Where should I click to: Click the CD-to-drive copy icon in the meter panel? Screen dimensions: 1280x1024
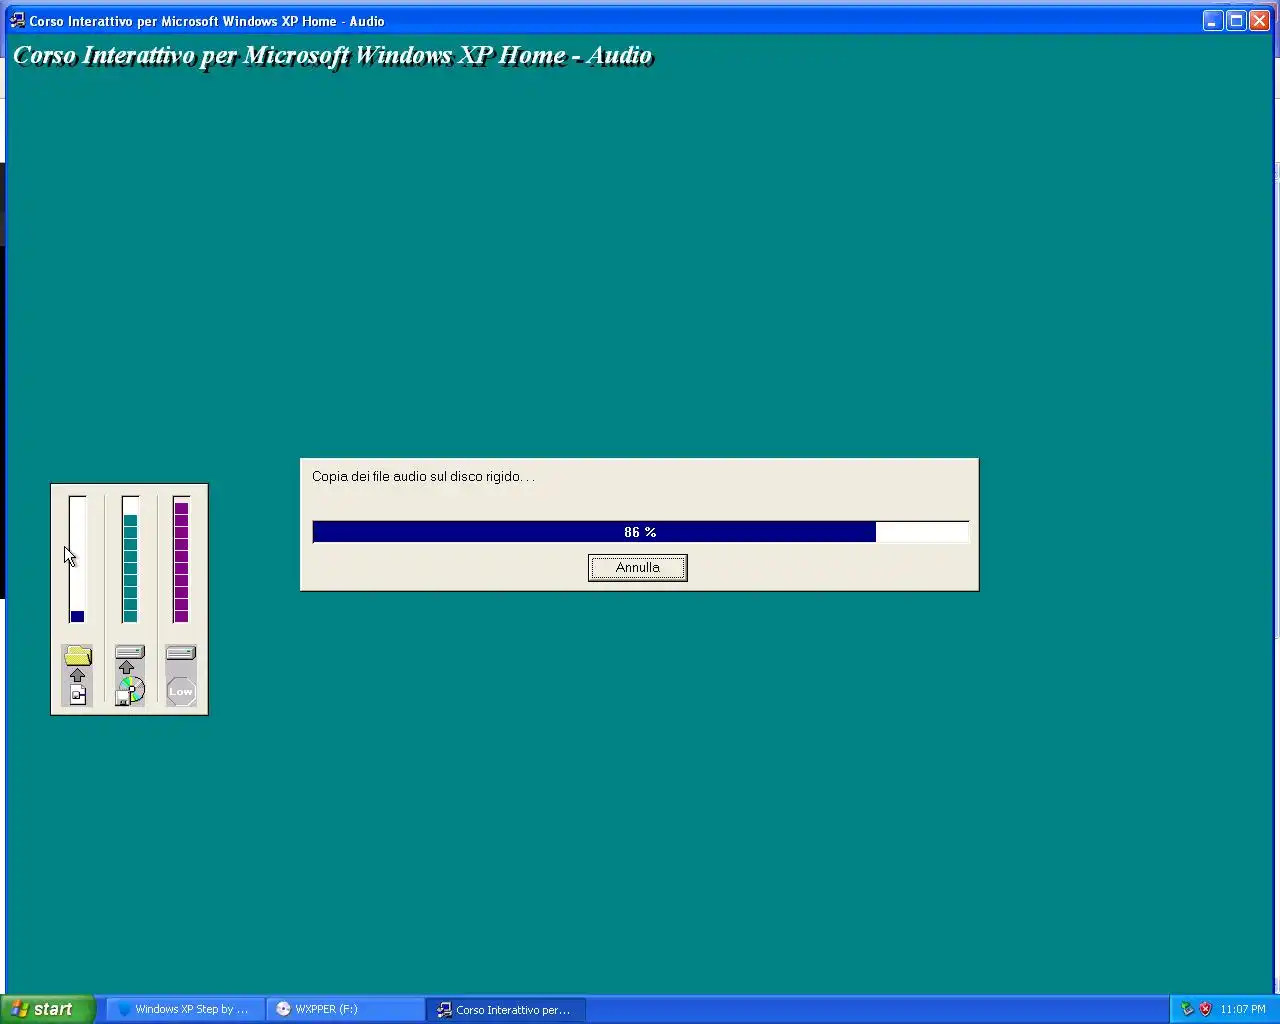pyautogui.click(x=129, y=676)
